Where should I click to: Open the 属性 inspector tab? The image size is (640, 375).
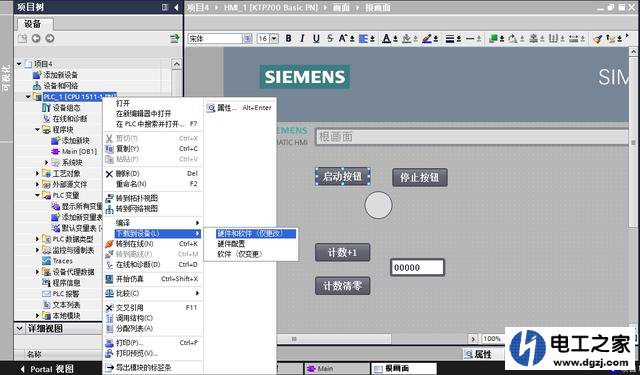(478, 354)
